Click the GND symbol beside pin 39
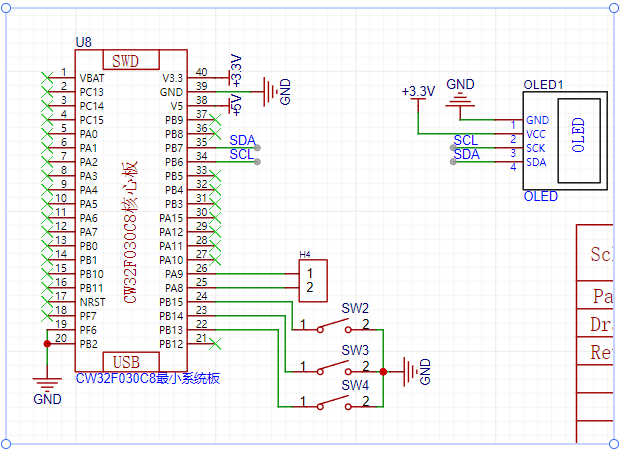 [x=271, y=92]
